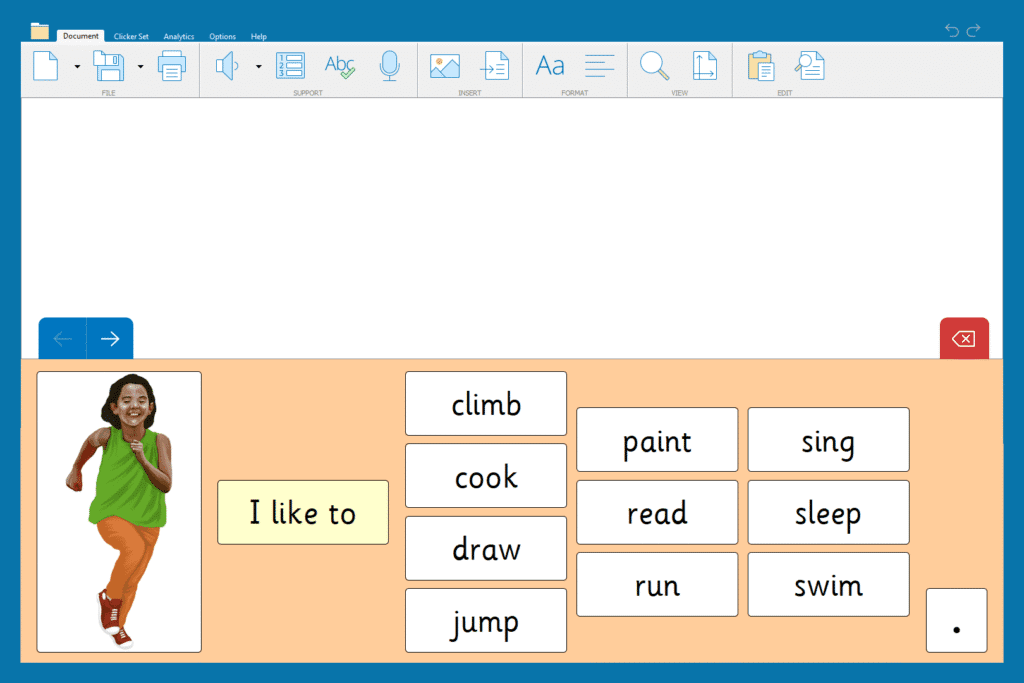This screenshot has height=683, width=1024.
Task: Undo the last action
Action: tap(952, 30)
